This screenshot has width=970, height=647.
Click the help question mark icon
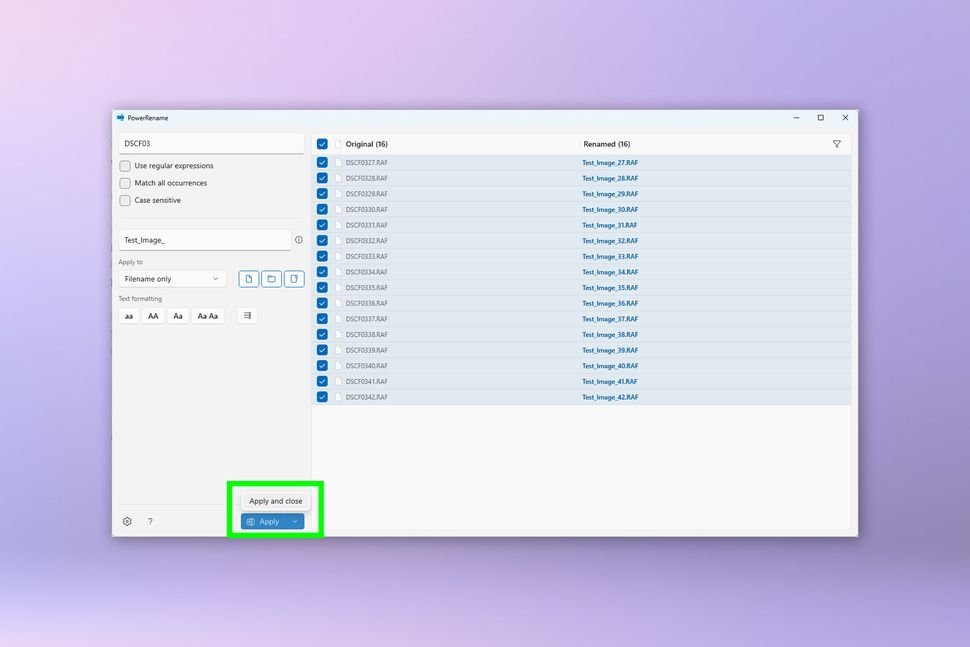coord(150,521)
